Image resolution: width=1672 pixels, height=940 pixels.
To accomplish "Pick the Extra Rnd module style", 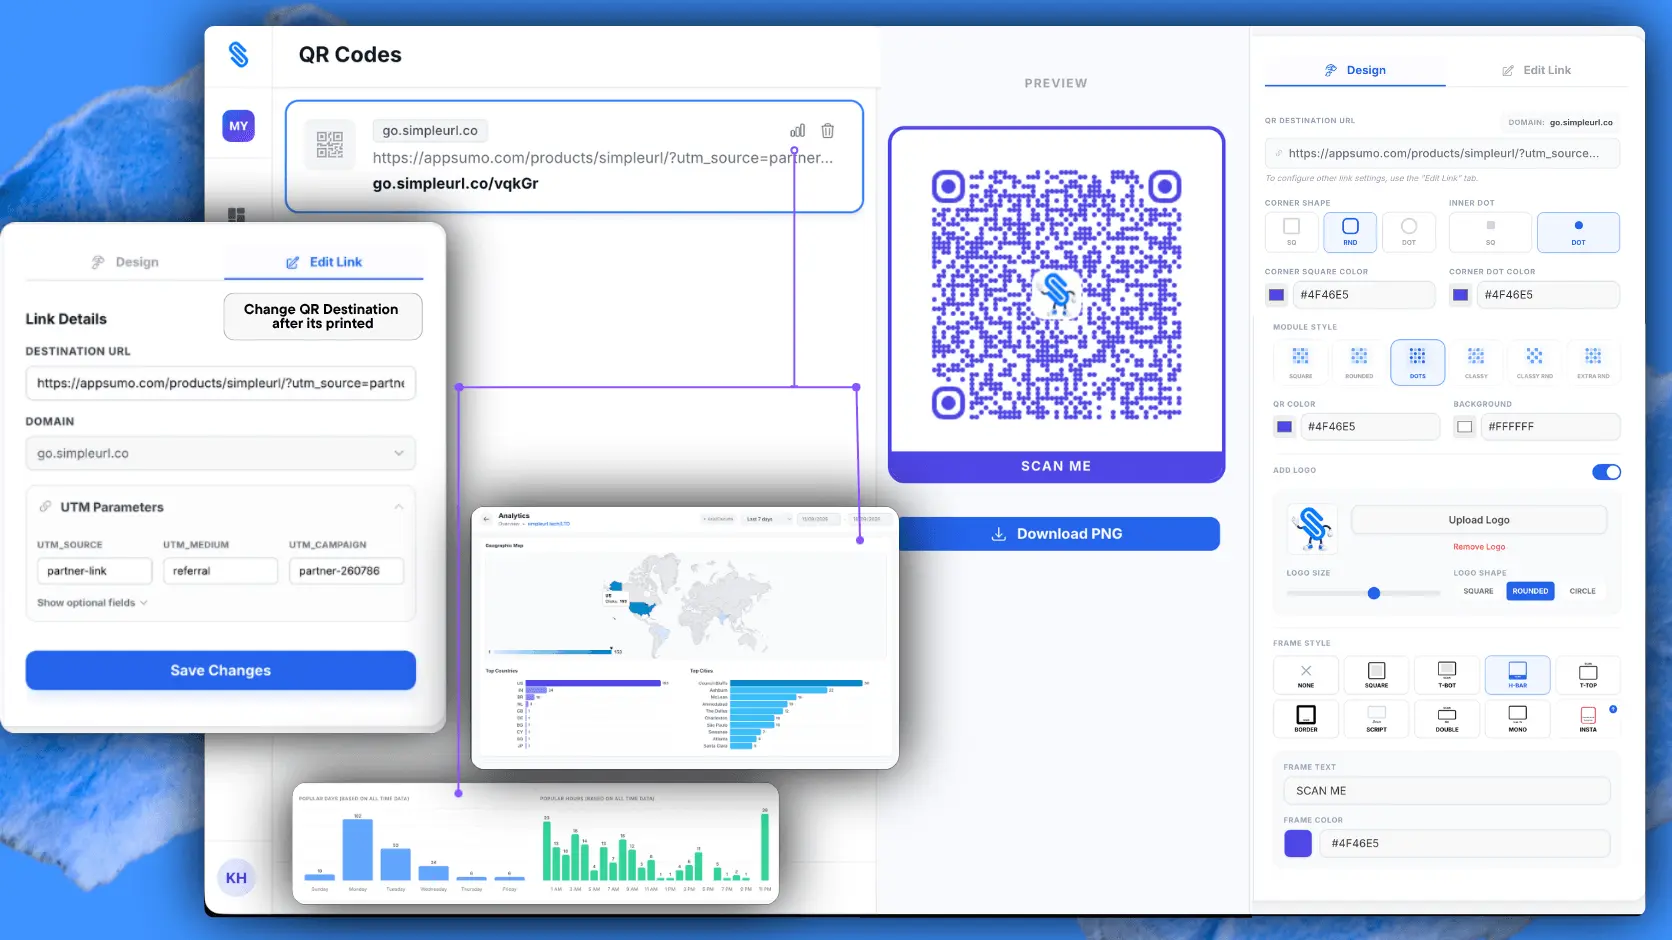I will pyautogui.click(x=1593, y=362).
